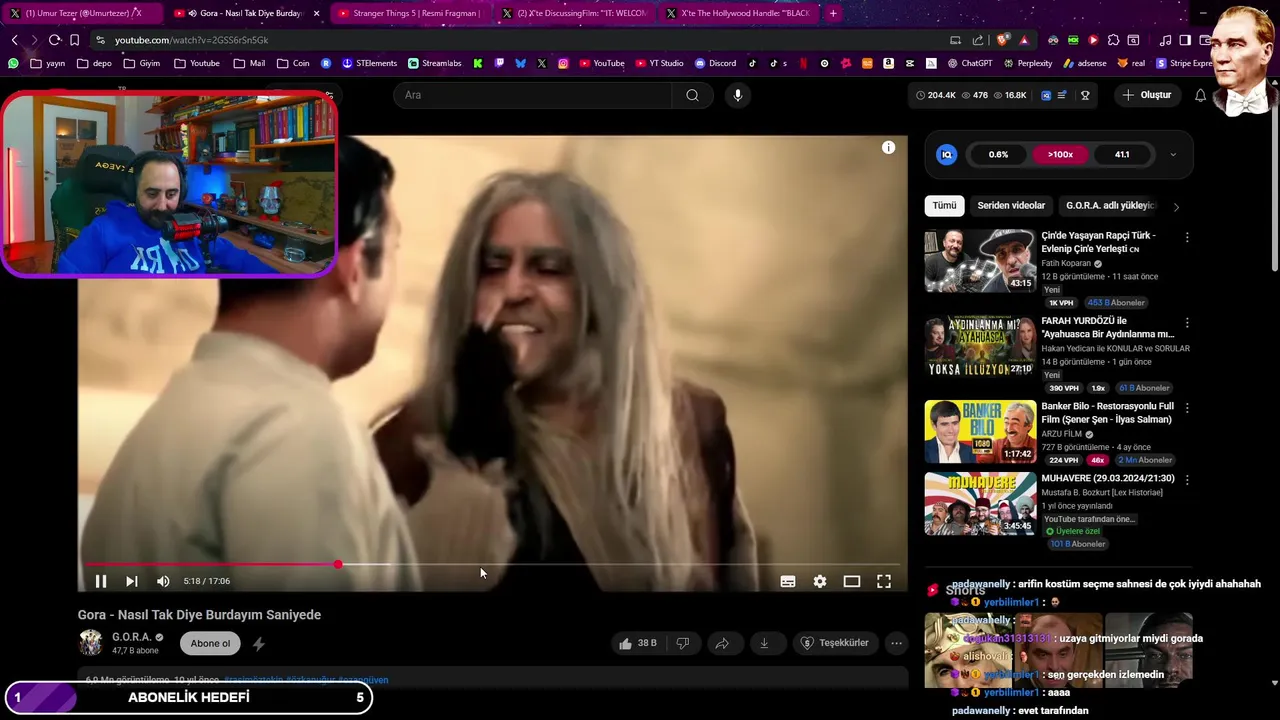
Task: Open the Brave shields icon
Action: tap(1003, 40)
